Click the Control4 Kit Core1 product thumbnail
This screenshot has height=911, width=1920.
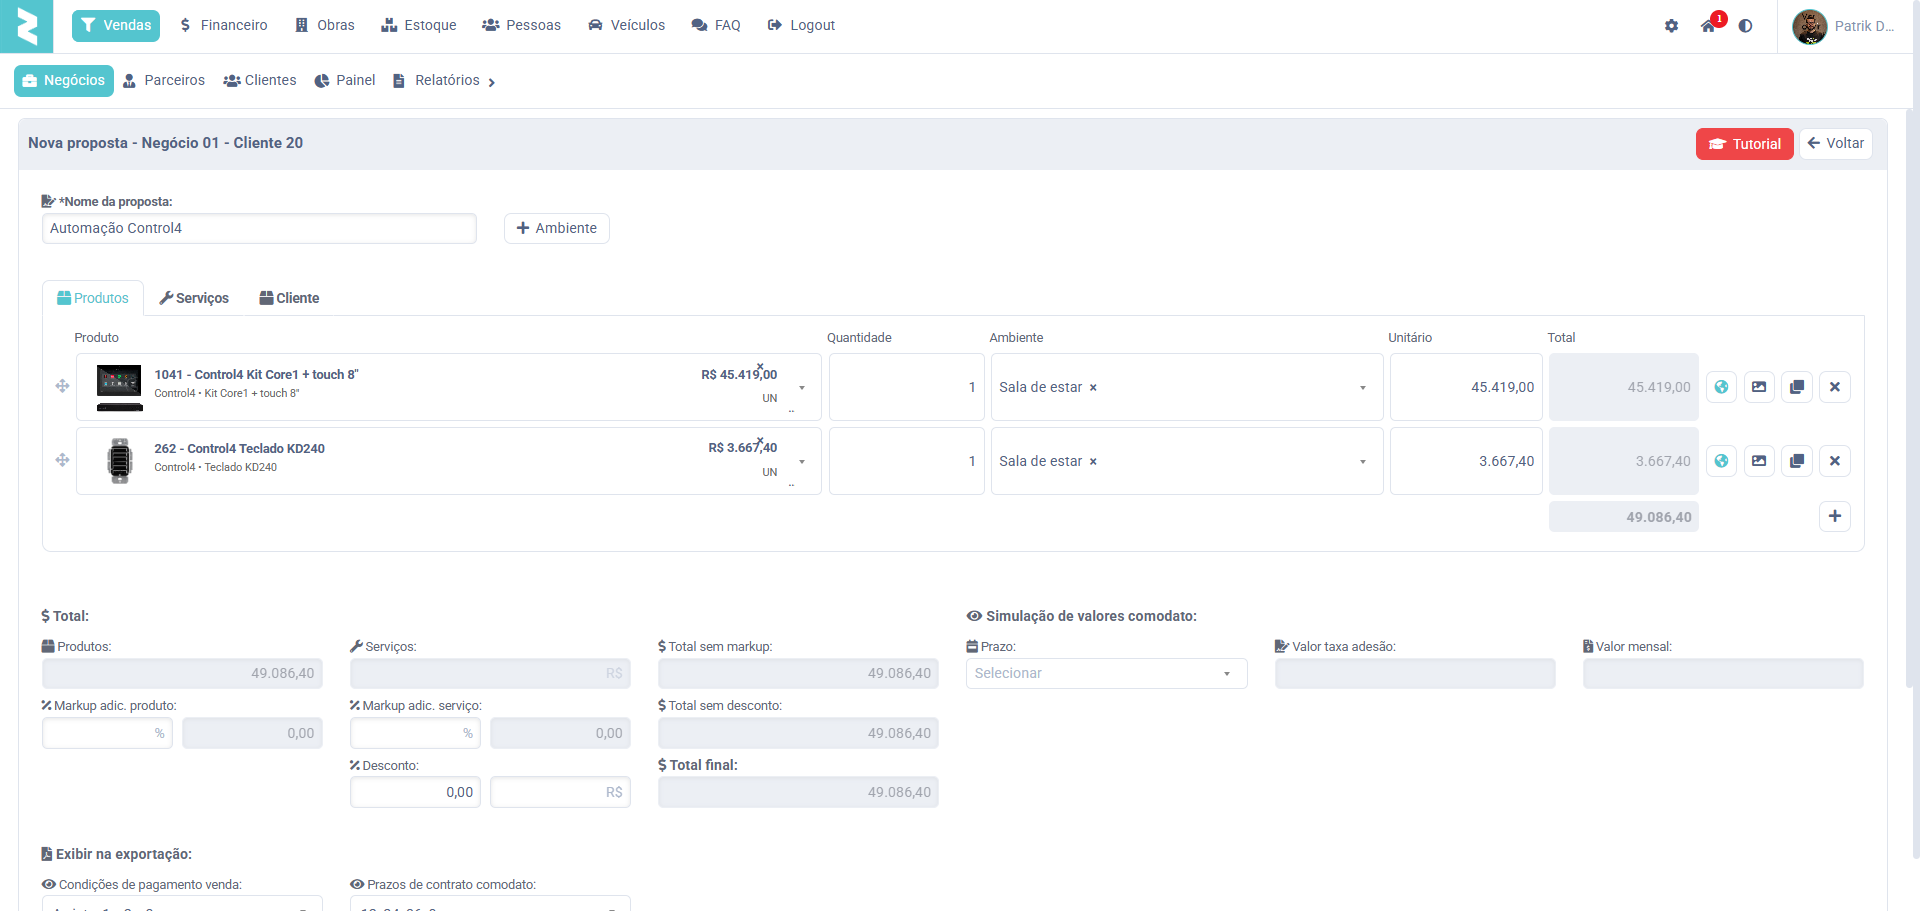click(x=119, y=387)
